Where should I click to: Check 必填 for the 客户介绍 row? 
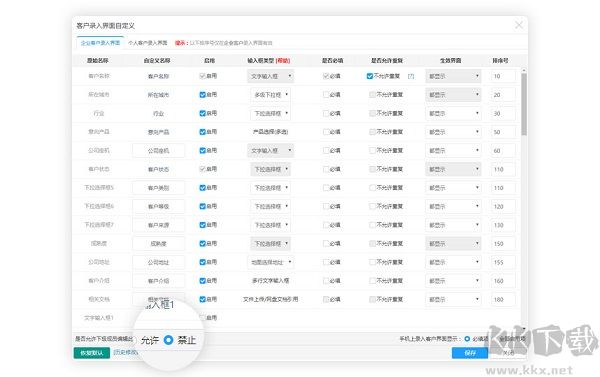pos(326,281)
